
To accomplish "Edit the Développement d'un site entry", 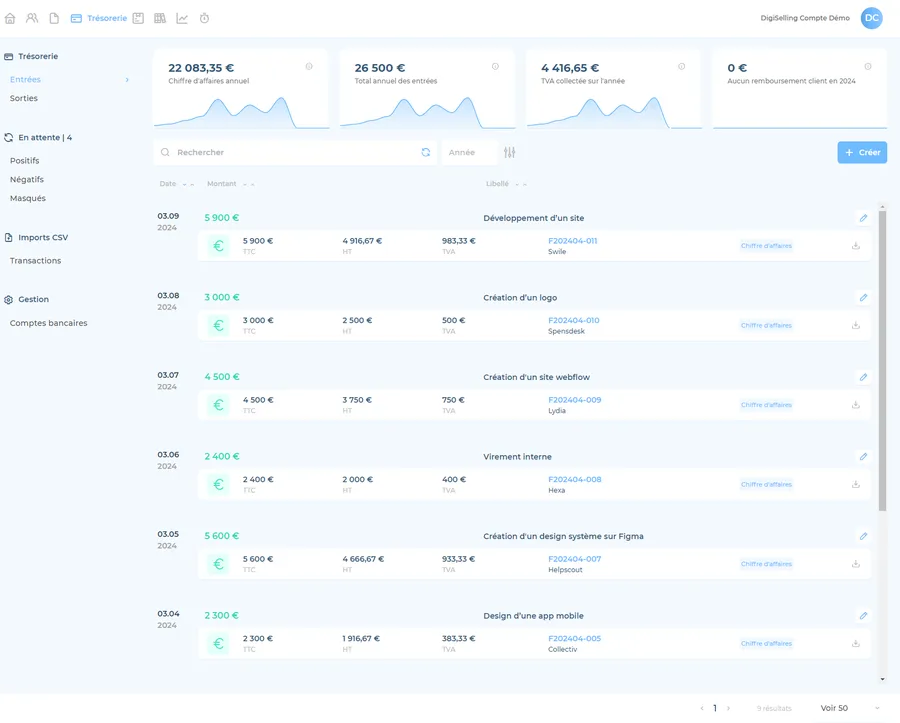I will click(x=863, y=218).
